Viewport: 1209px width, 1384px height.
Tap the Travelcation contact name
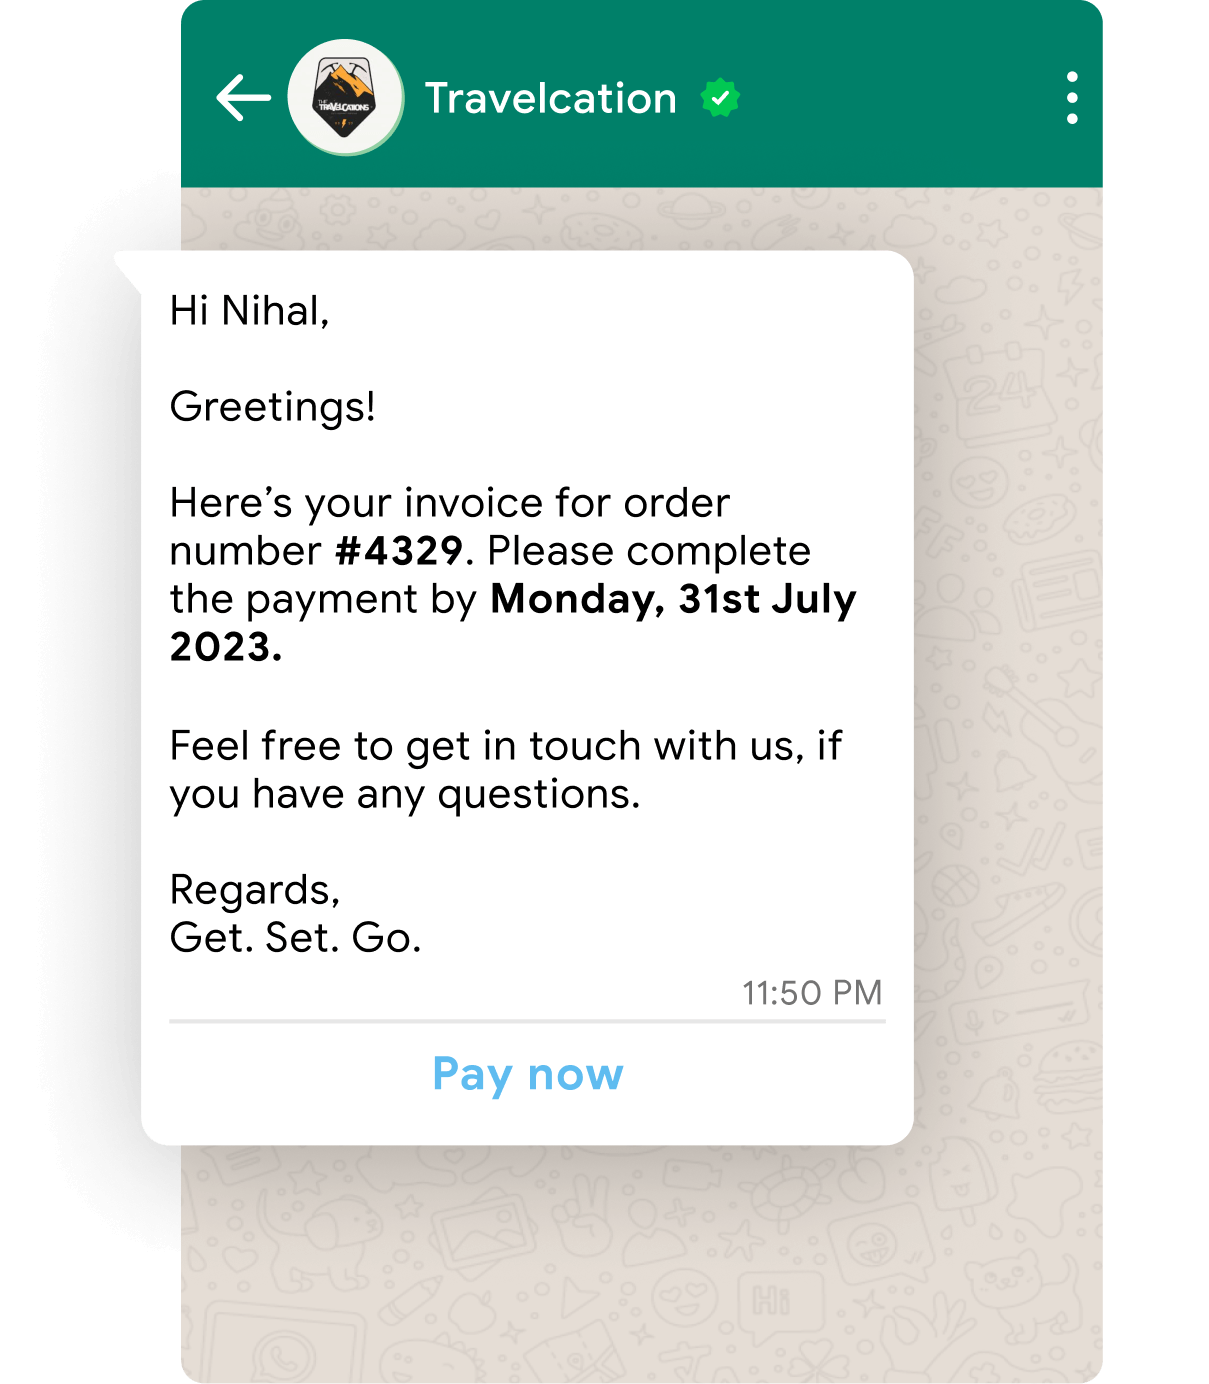click(551, 98)
